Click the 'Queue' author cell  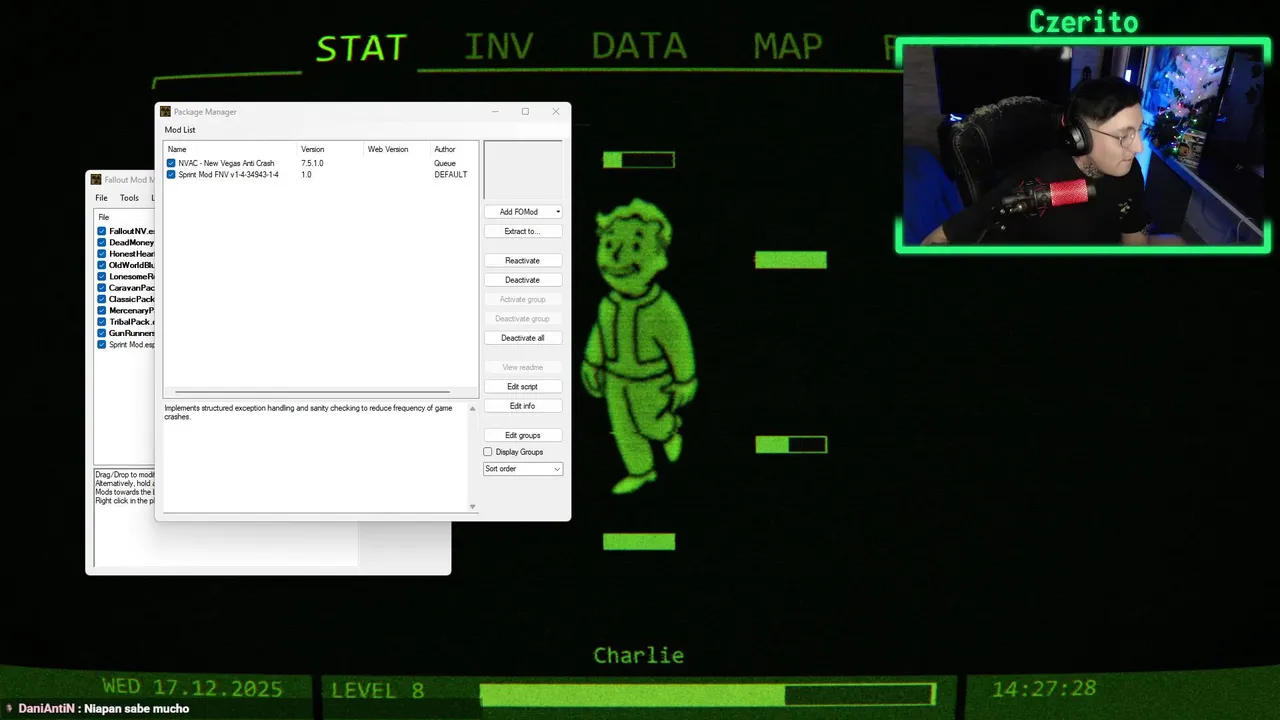pyautogui.click(x=445, y=163)
